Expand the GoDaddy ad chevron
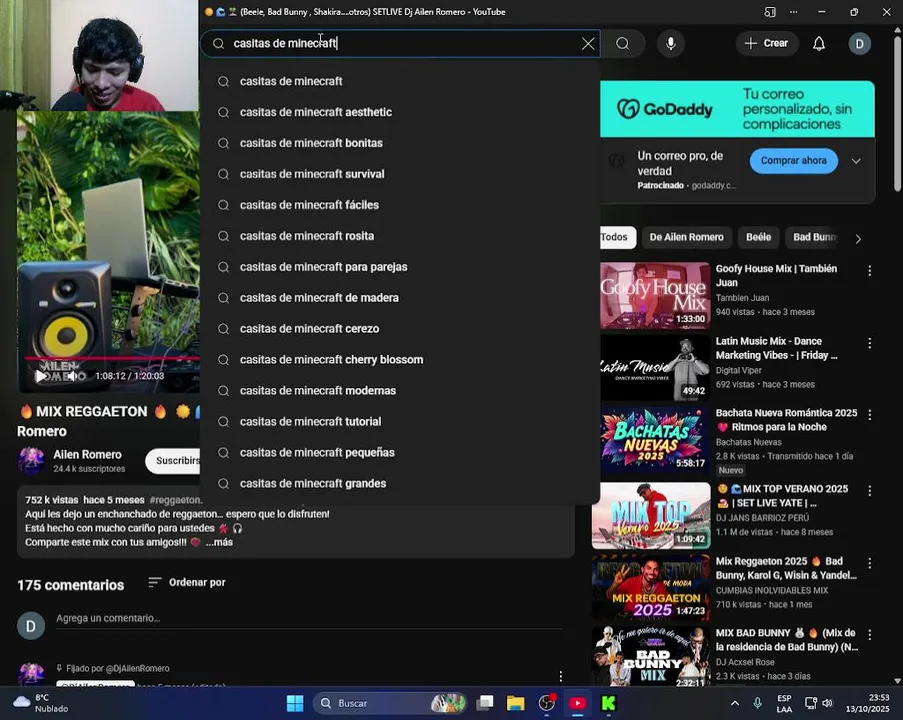 click(x=856, y=161)
